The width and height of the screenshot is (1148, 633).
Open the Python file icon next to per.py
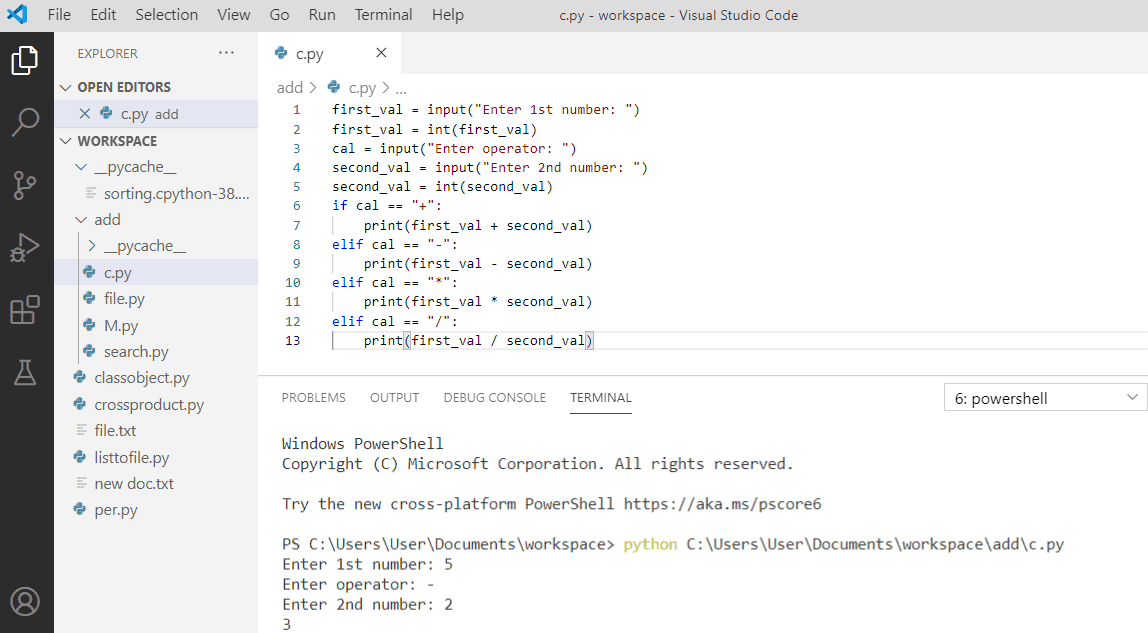[x=80, y=509]
